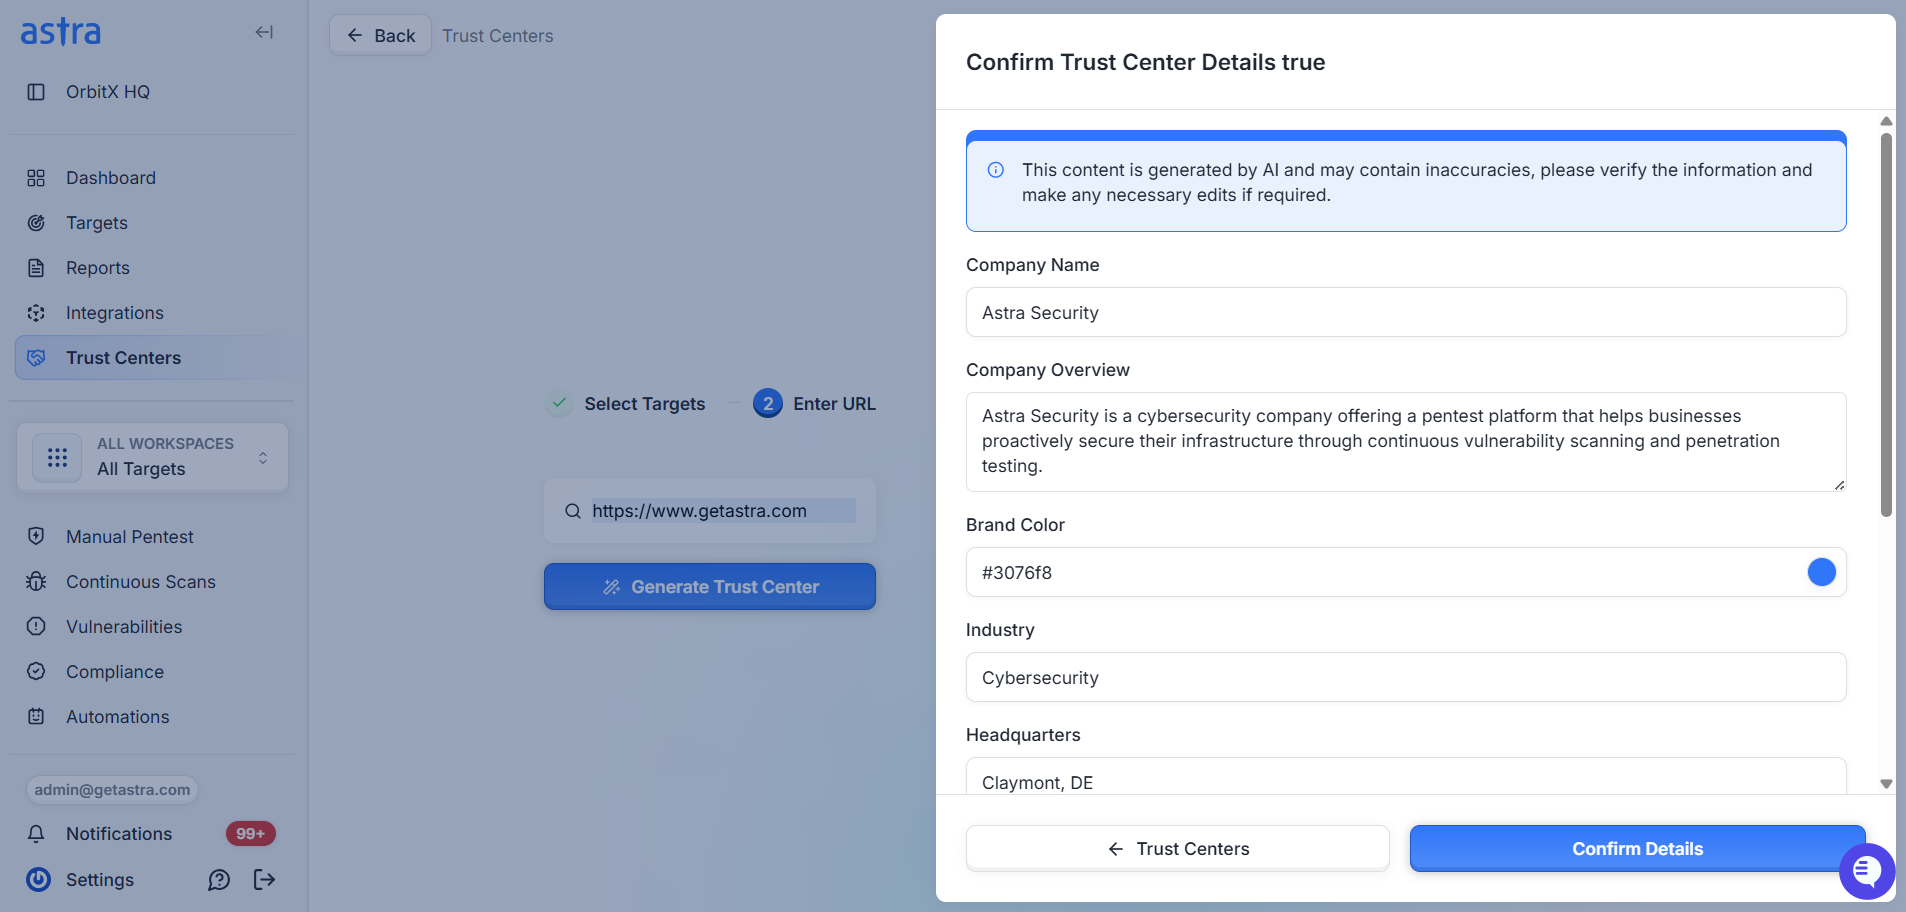Image resolution: width=1906 pixels, height=912 pixels.
Task: Click the Select Targets completed step checkmark
Action: 560,404
